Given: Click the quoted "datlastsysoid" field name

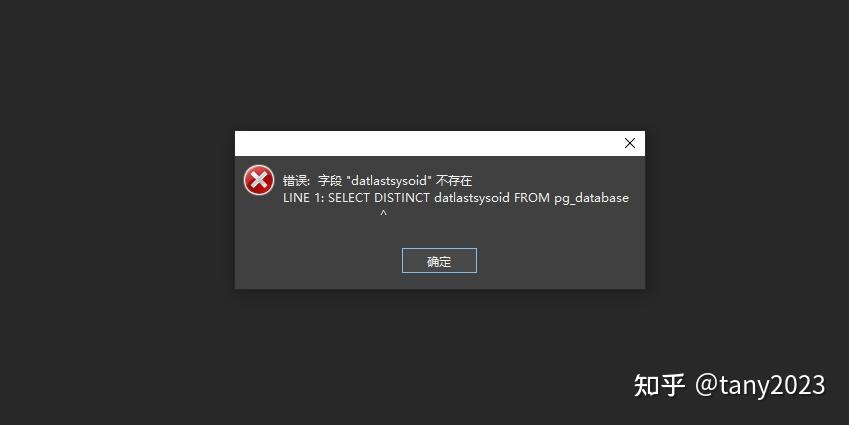Looking at the screenshot, I should 388,180.
